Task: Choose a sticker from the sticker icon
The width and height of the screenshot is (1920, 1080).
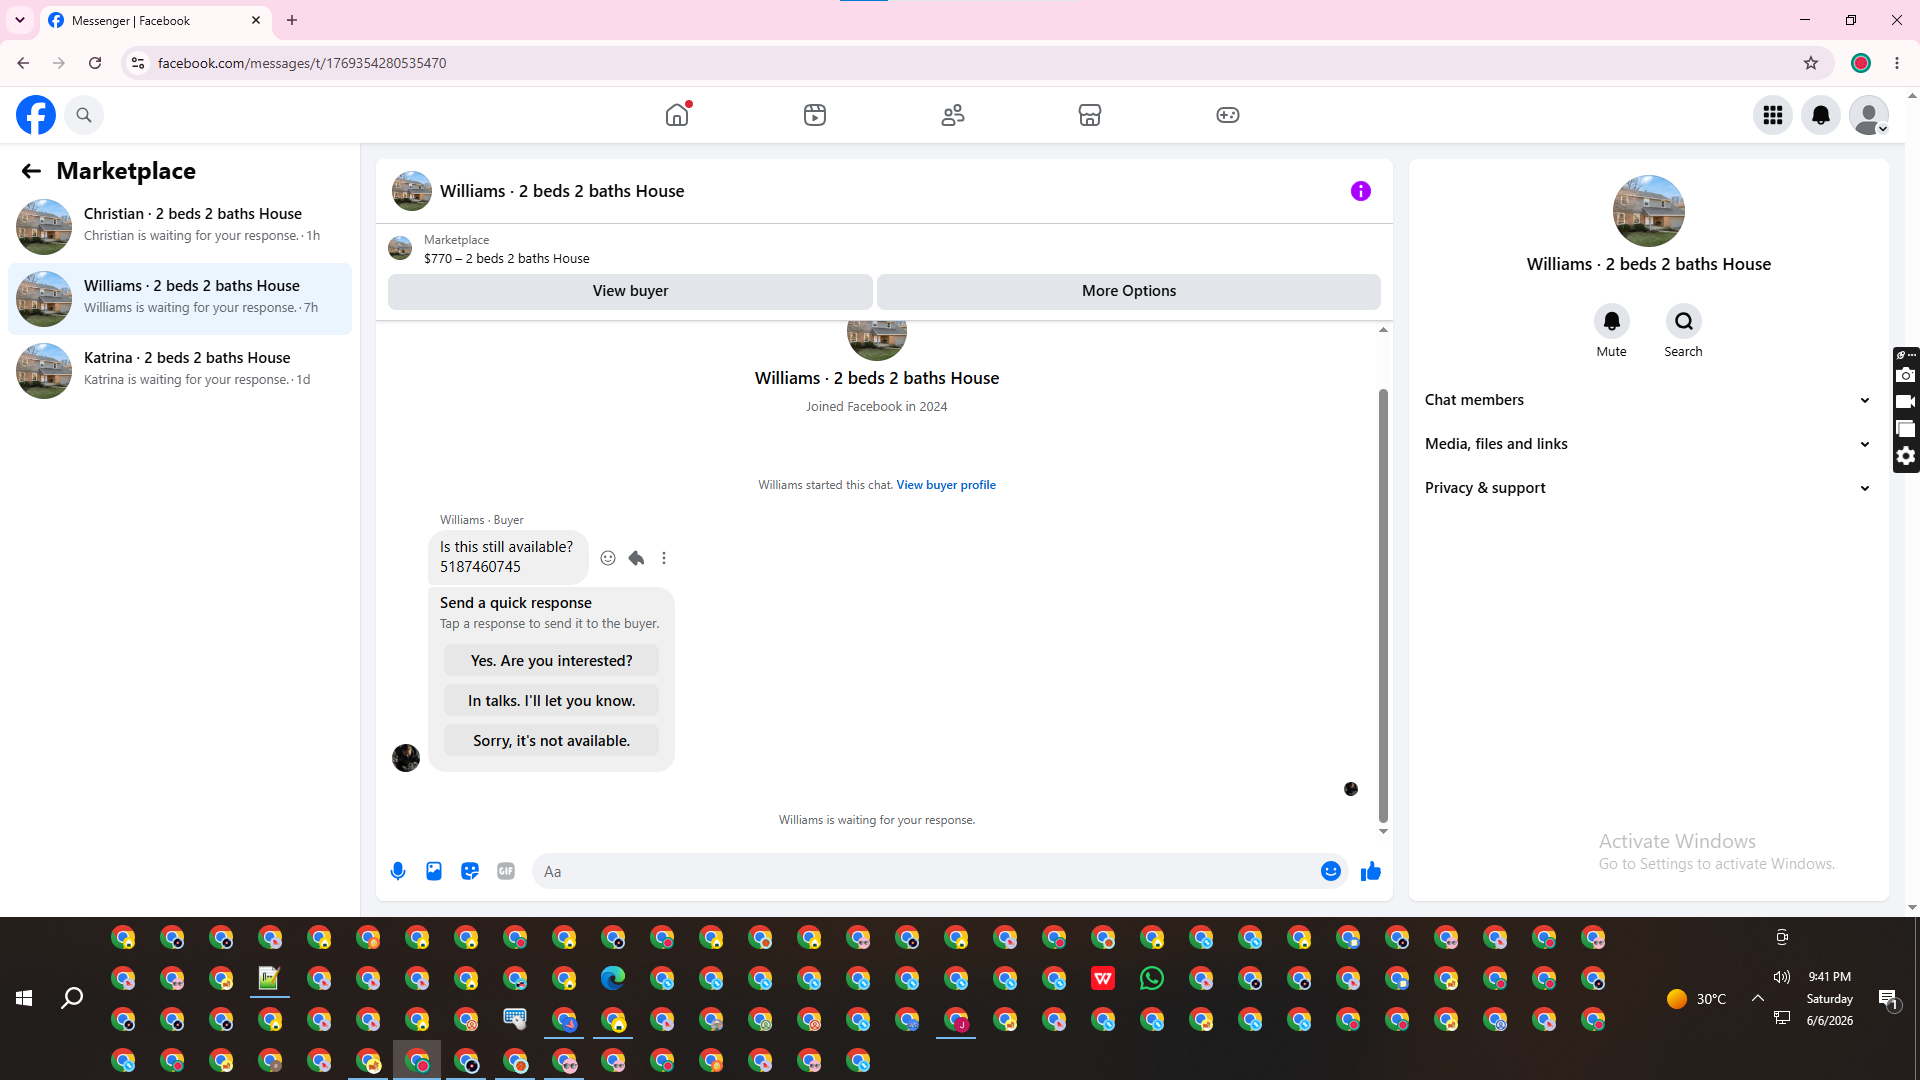Action: [470, 871]
